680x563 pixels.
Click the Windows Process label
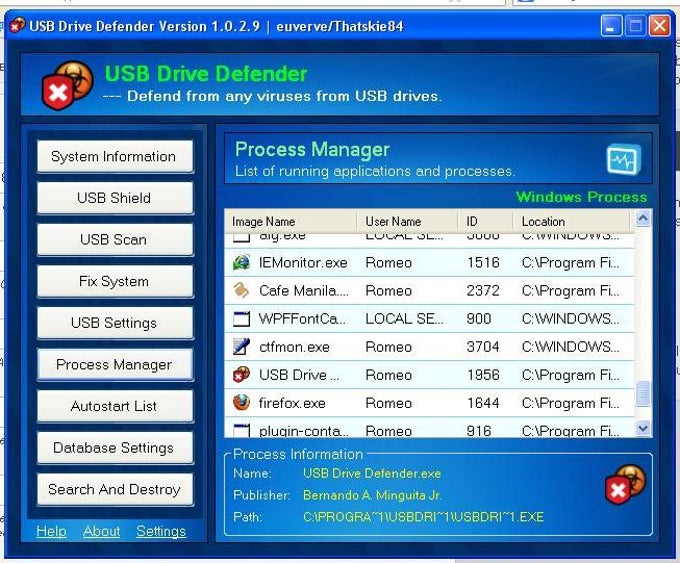click(581, 197)
